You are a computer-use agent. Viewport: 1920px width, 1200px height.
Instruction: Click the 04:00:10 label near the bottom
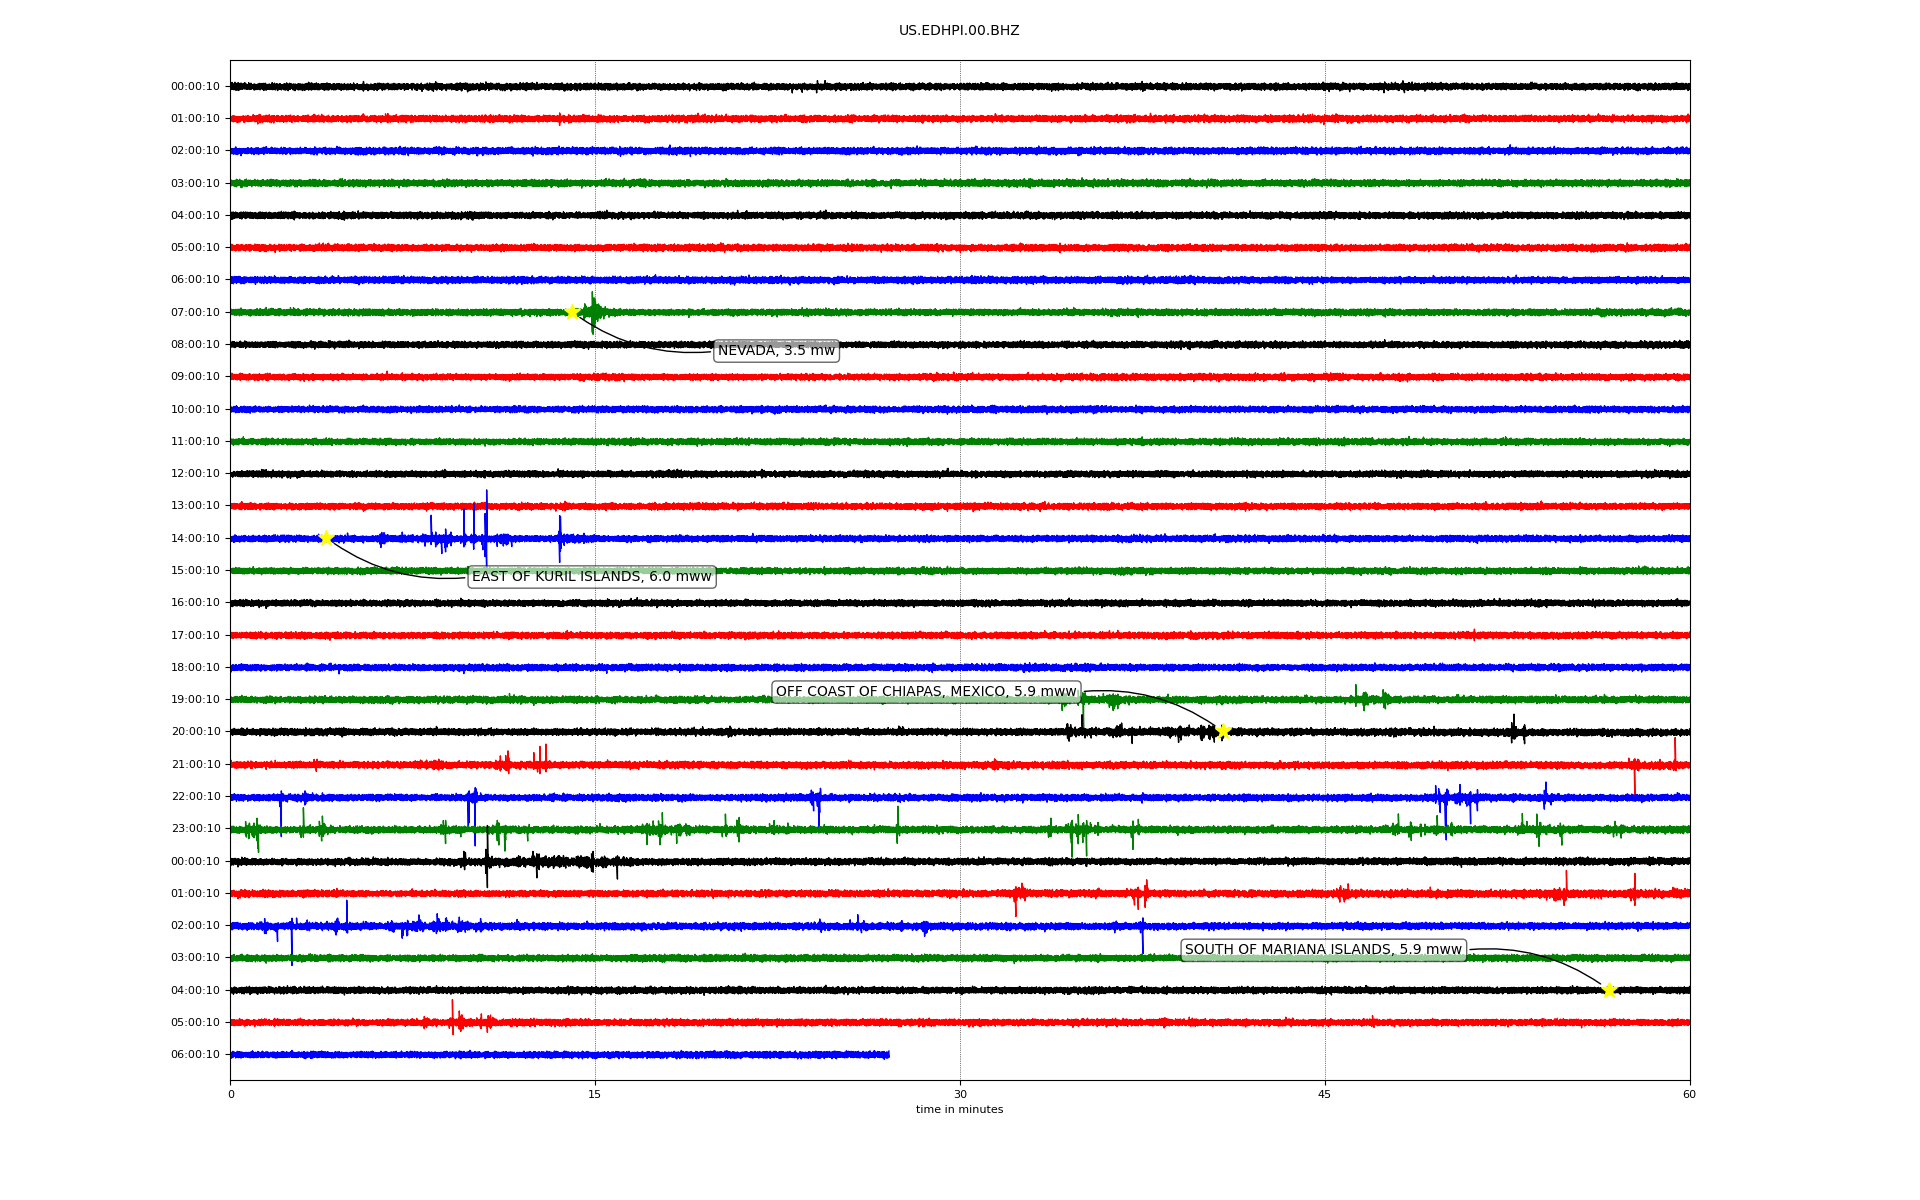195,991
